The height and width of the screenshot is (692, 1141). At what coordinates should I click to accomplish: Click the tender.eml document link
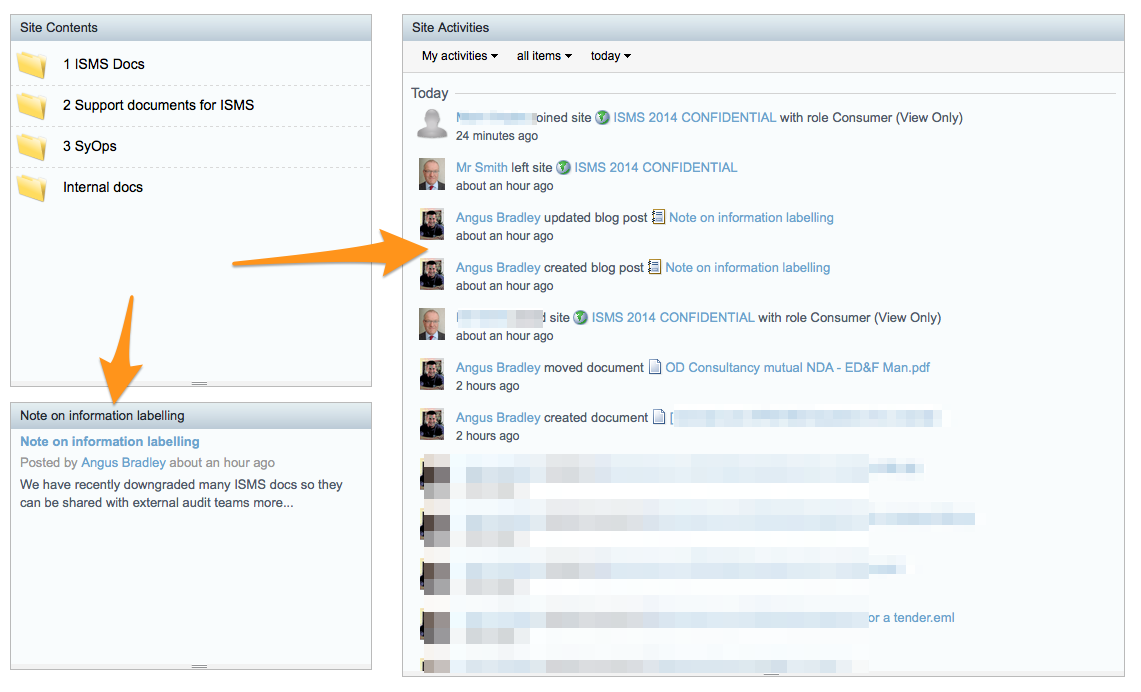click(911, 617)
